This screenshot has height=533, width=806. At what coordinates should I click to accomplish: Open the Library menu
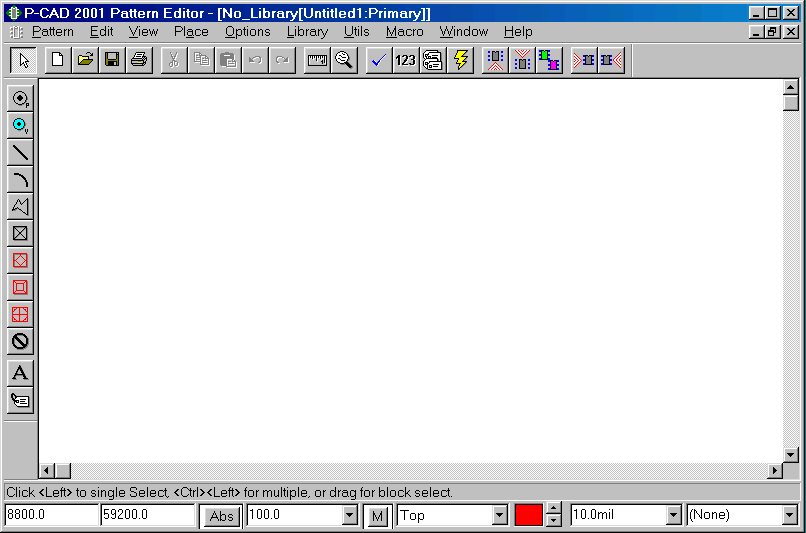coord(307,32)
